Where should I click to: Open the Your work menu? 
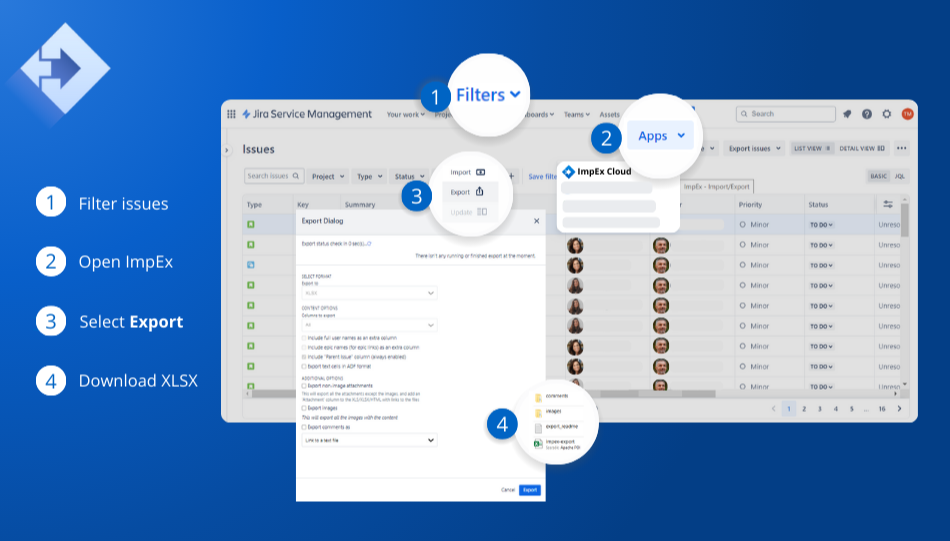tap(405, 115)
